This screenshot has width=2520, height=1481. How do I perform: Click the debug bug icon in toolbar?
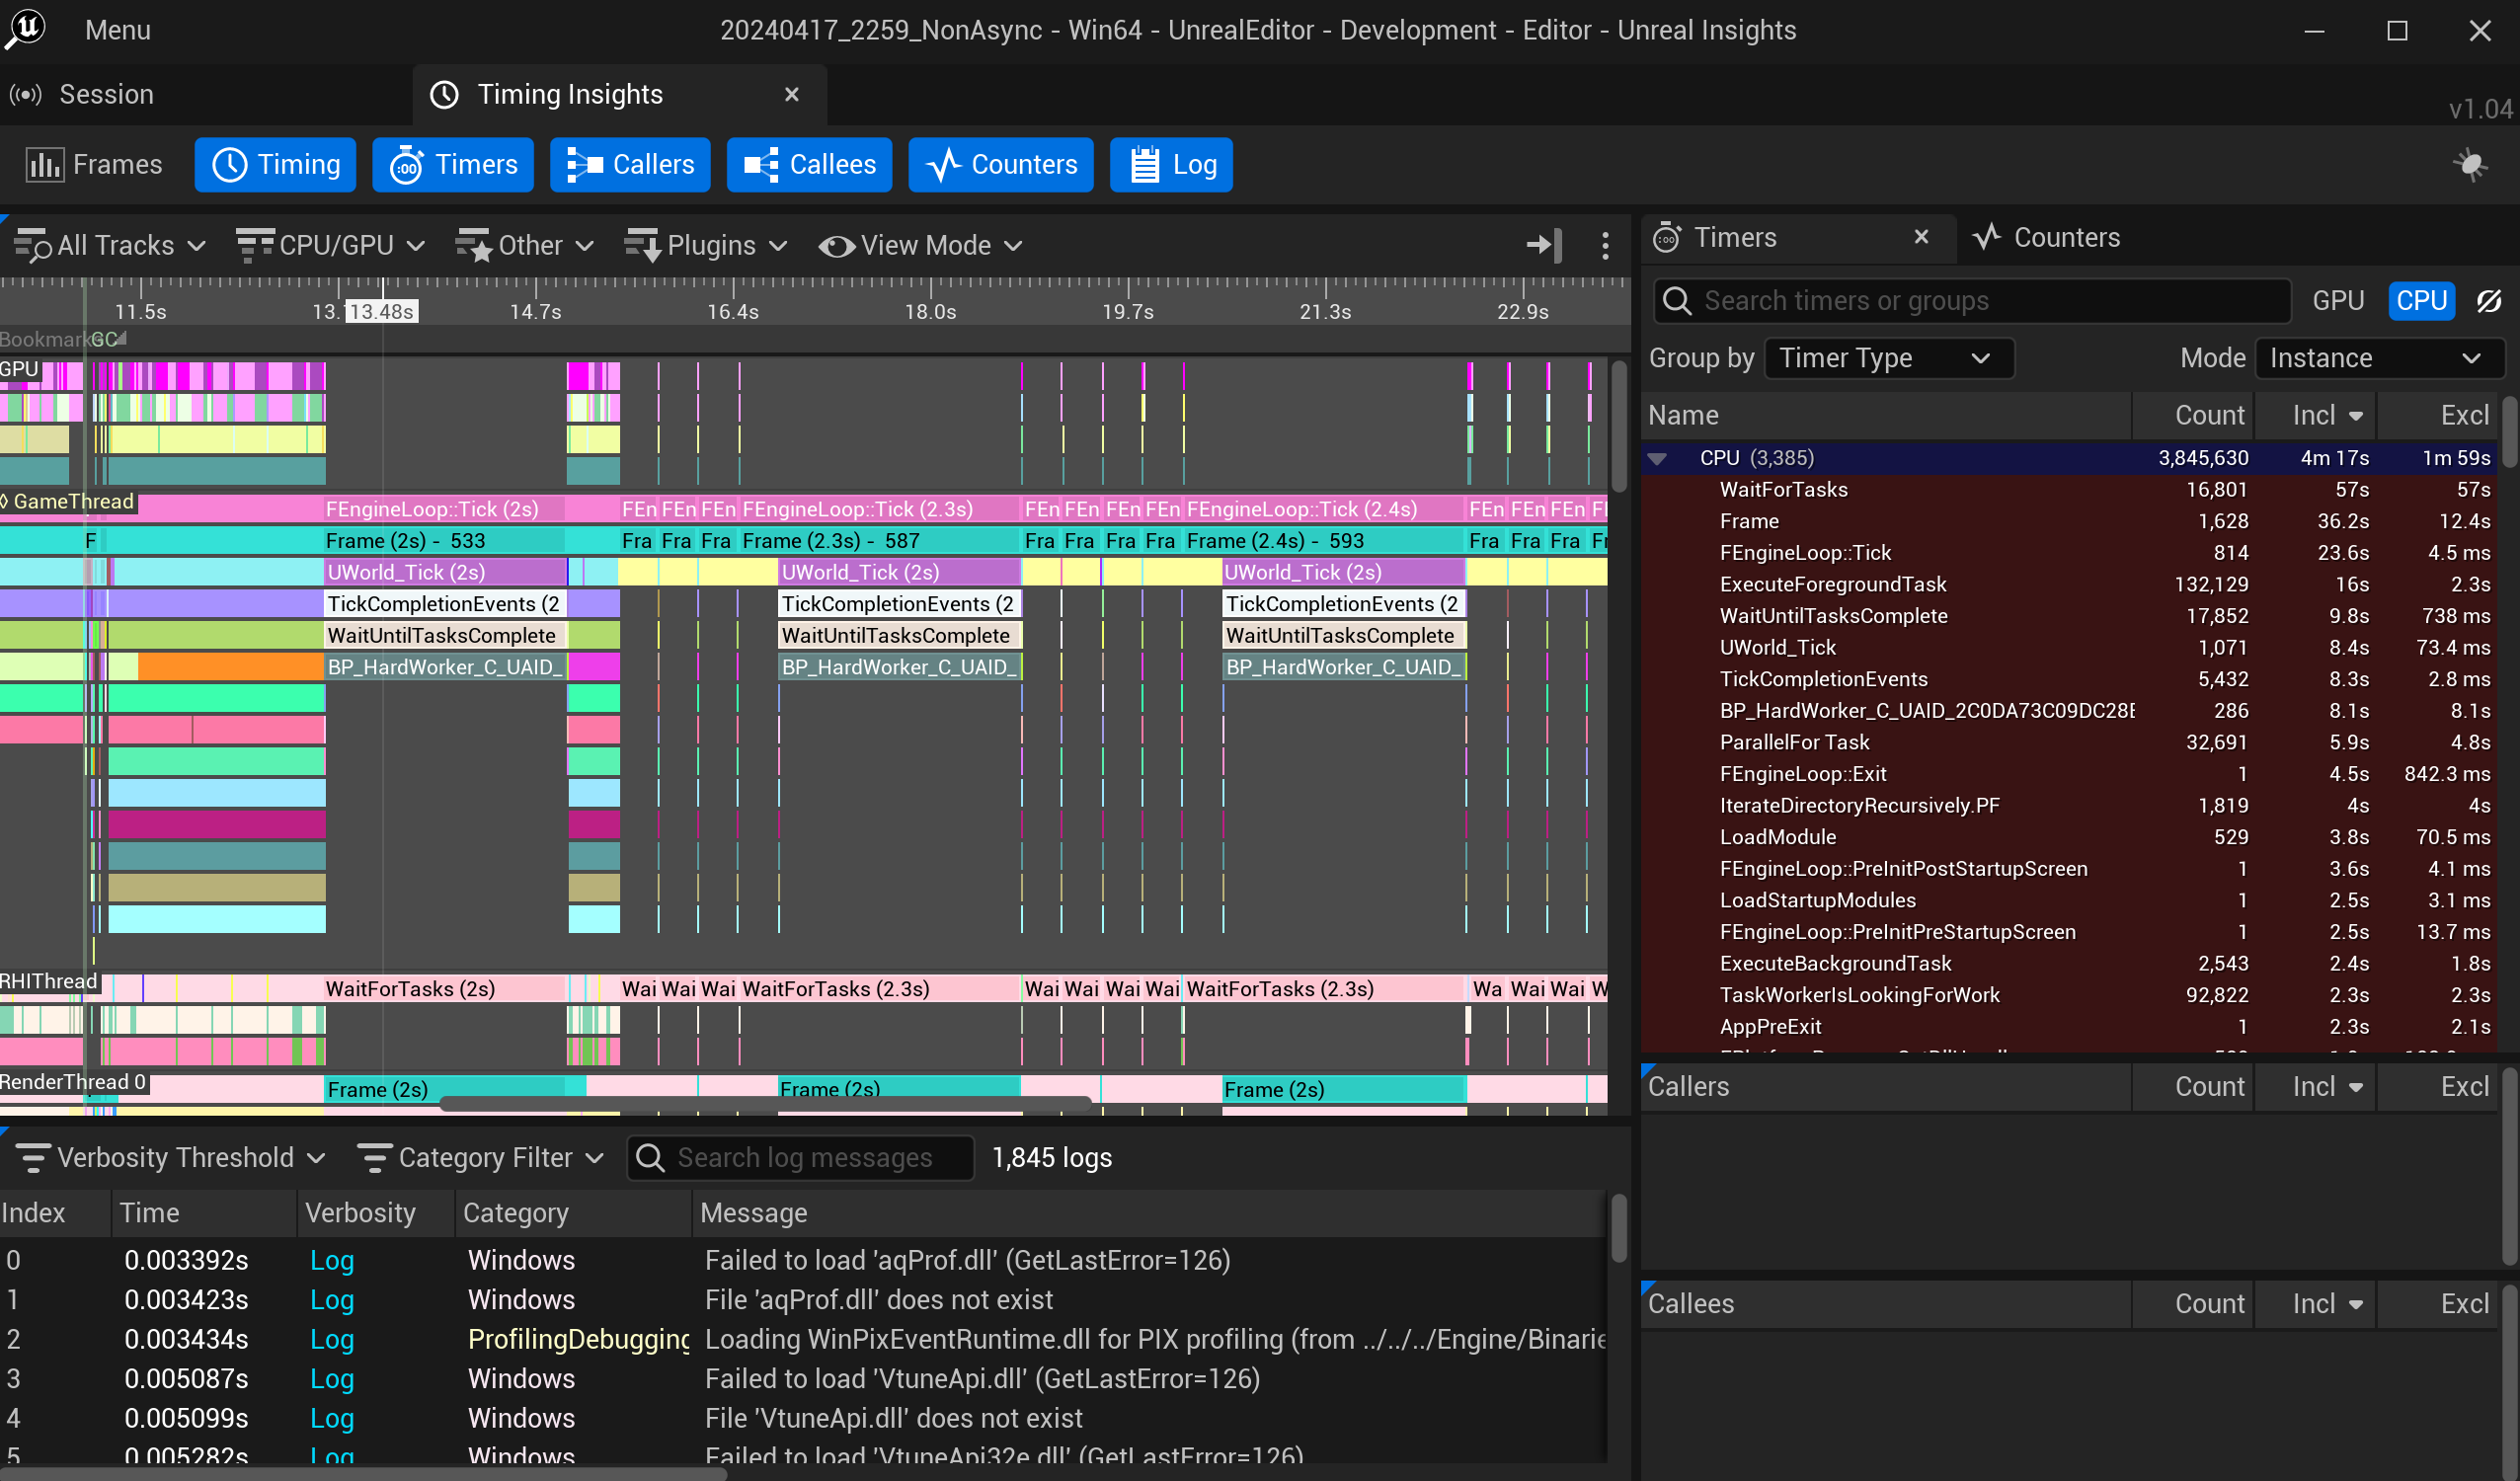click(x=2470, y=164)
